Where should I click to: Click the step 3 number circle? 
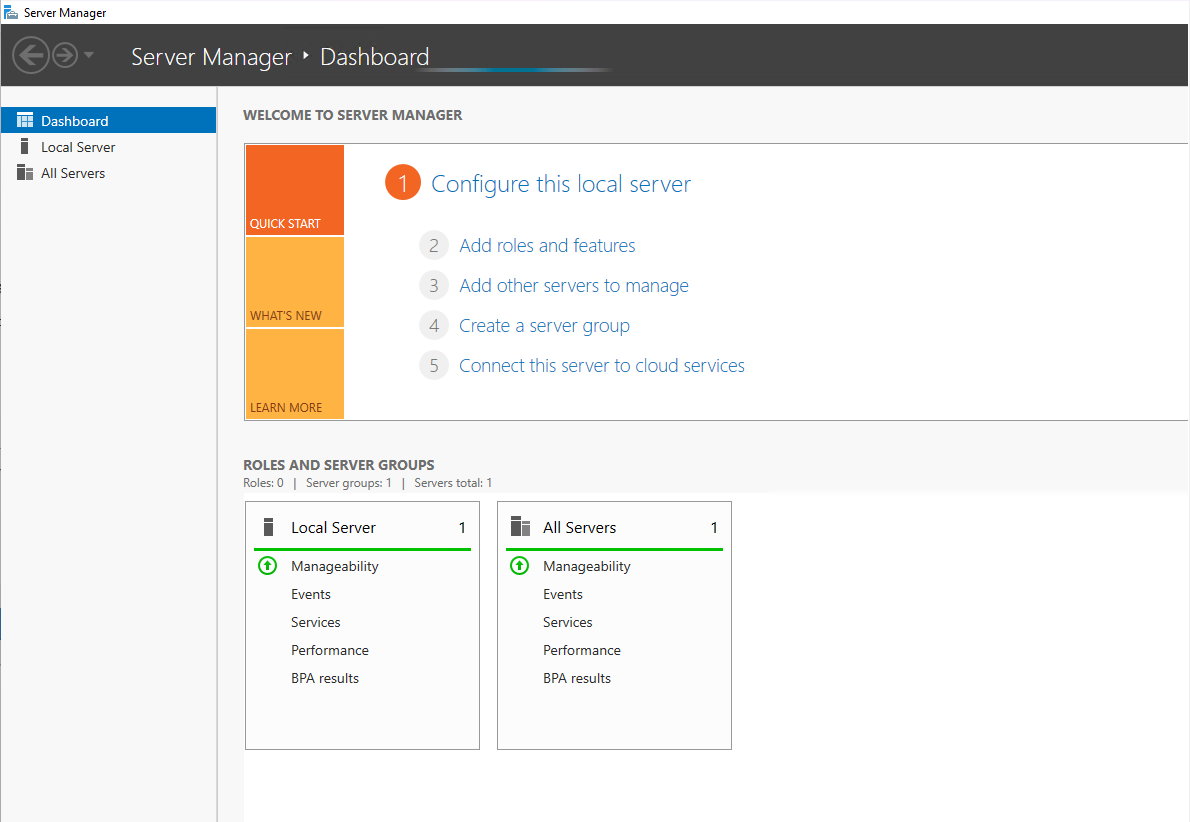(x=434, y=285)
